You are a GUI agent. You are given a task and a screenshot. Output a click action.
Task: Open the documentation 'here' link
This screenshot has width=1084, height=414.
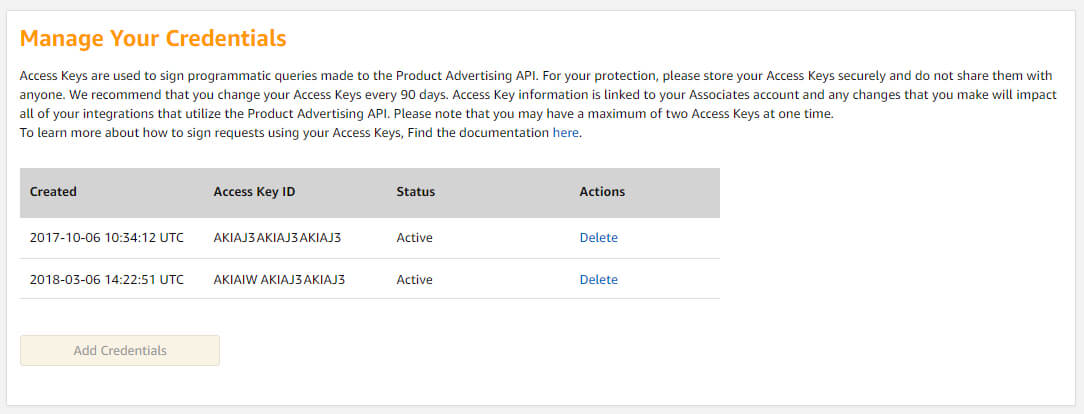click(x=565, y=133)
